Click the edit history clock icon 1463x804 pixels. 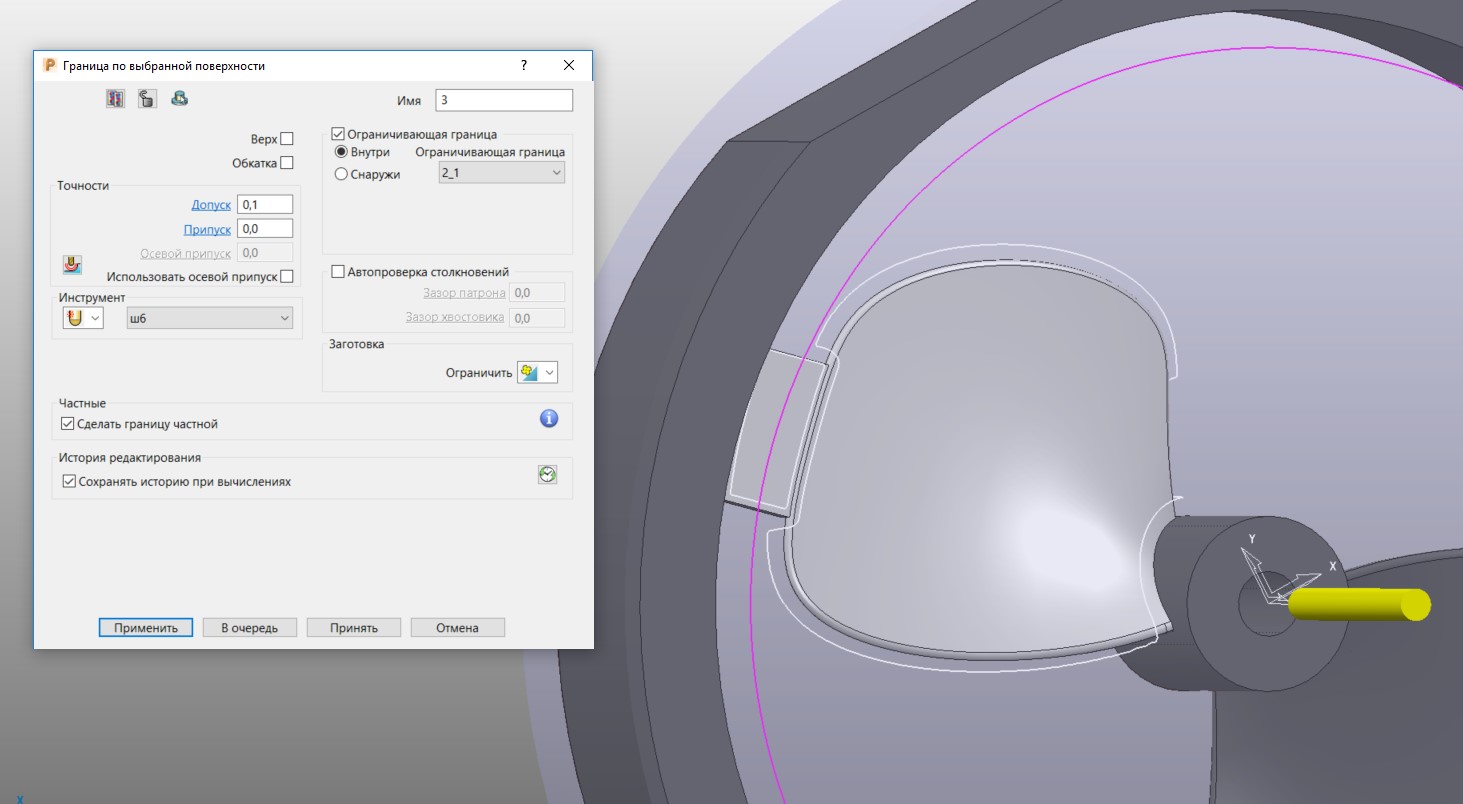[547, 475]
